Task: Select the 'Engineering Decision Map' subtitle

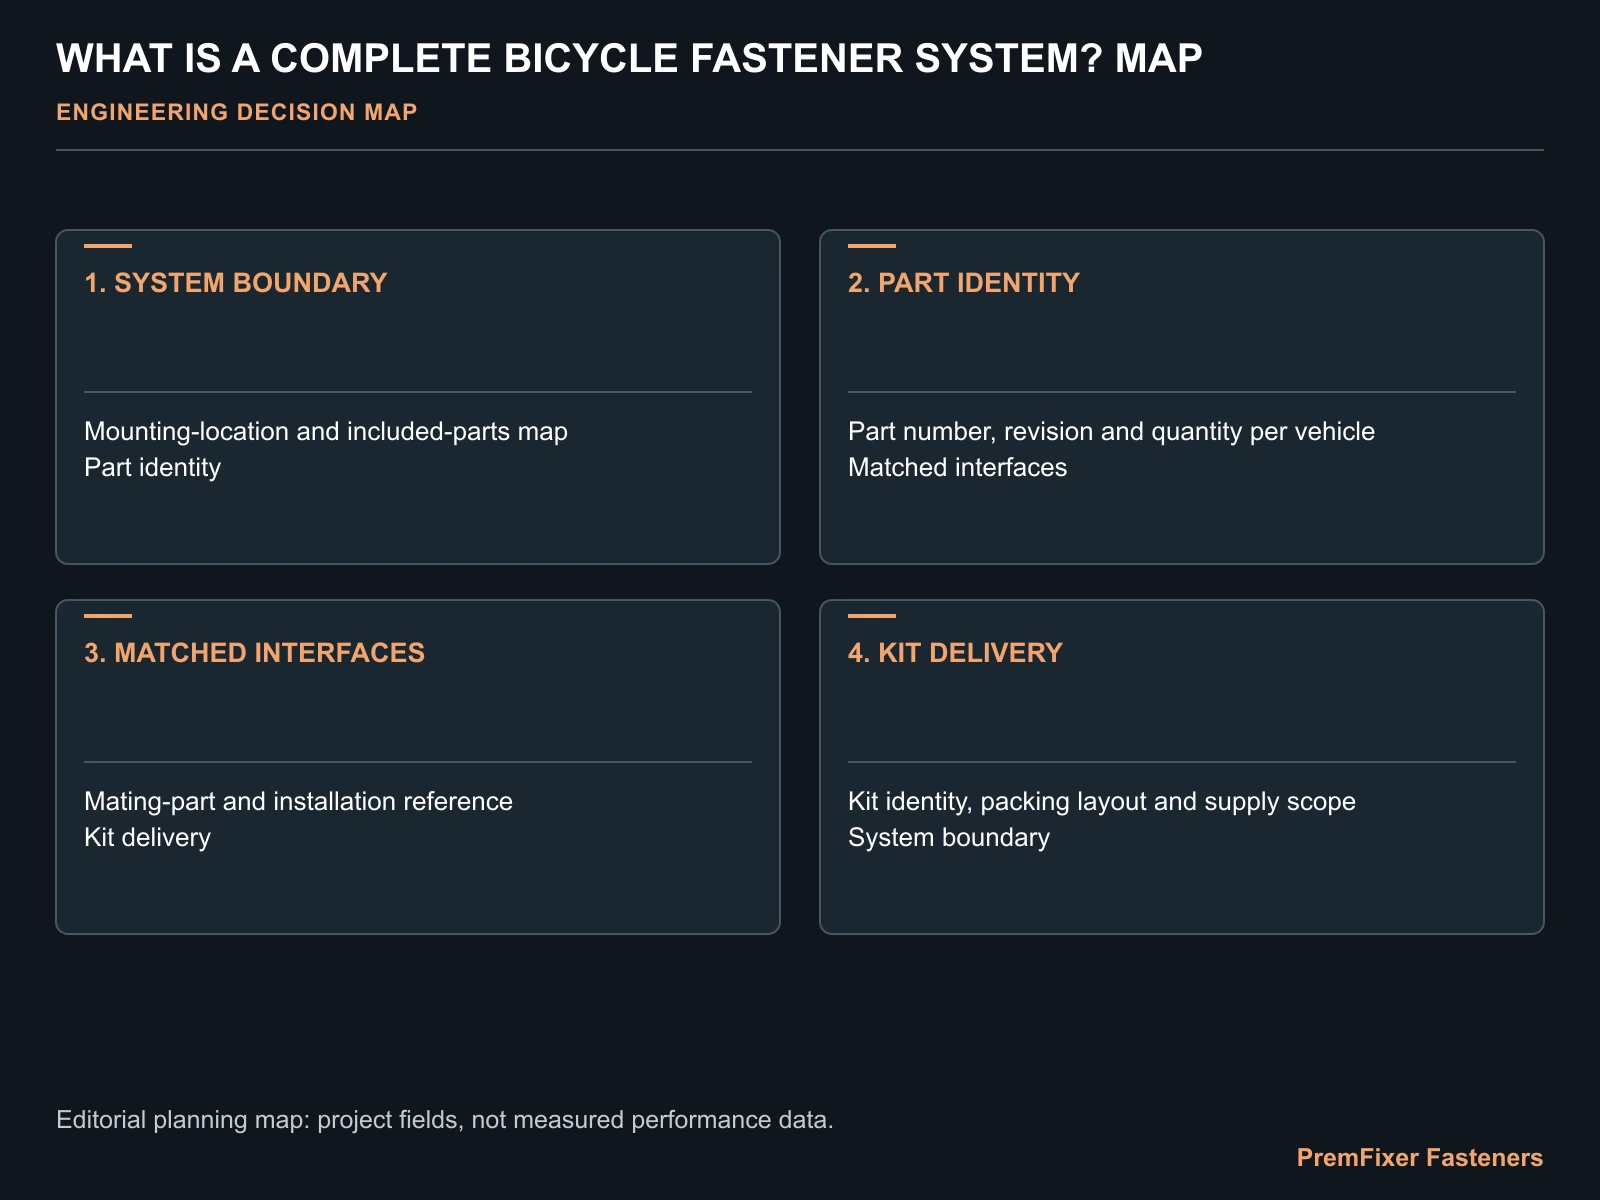Action: [x=236, y=112]
